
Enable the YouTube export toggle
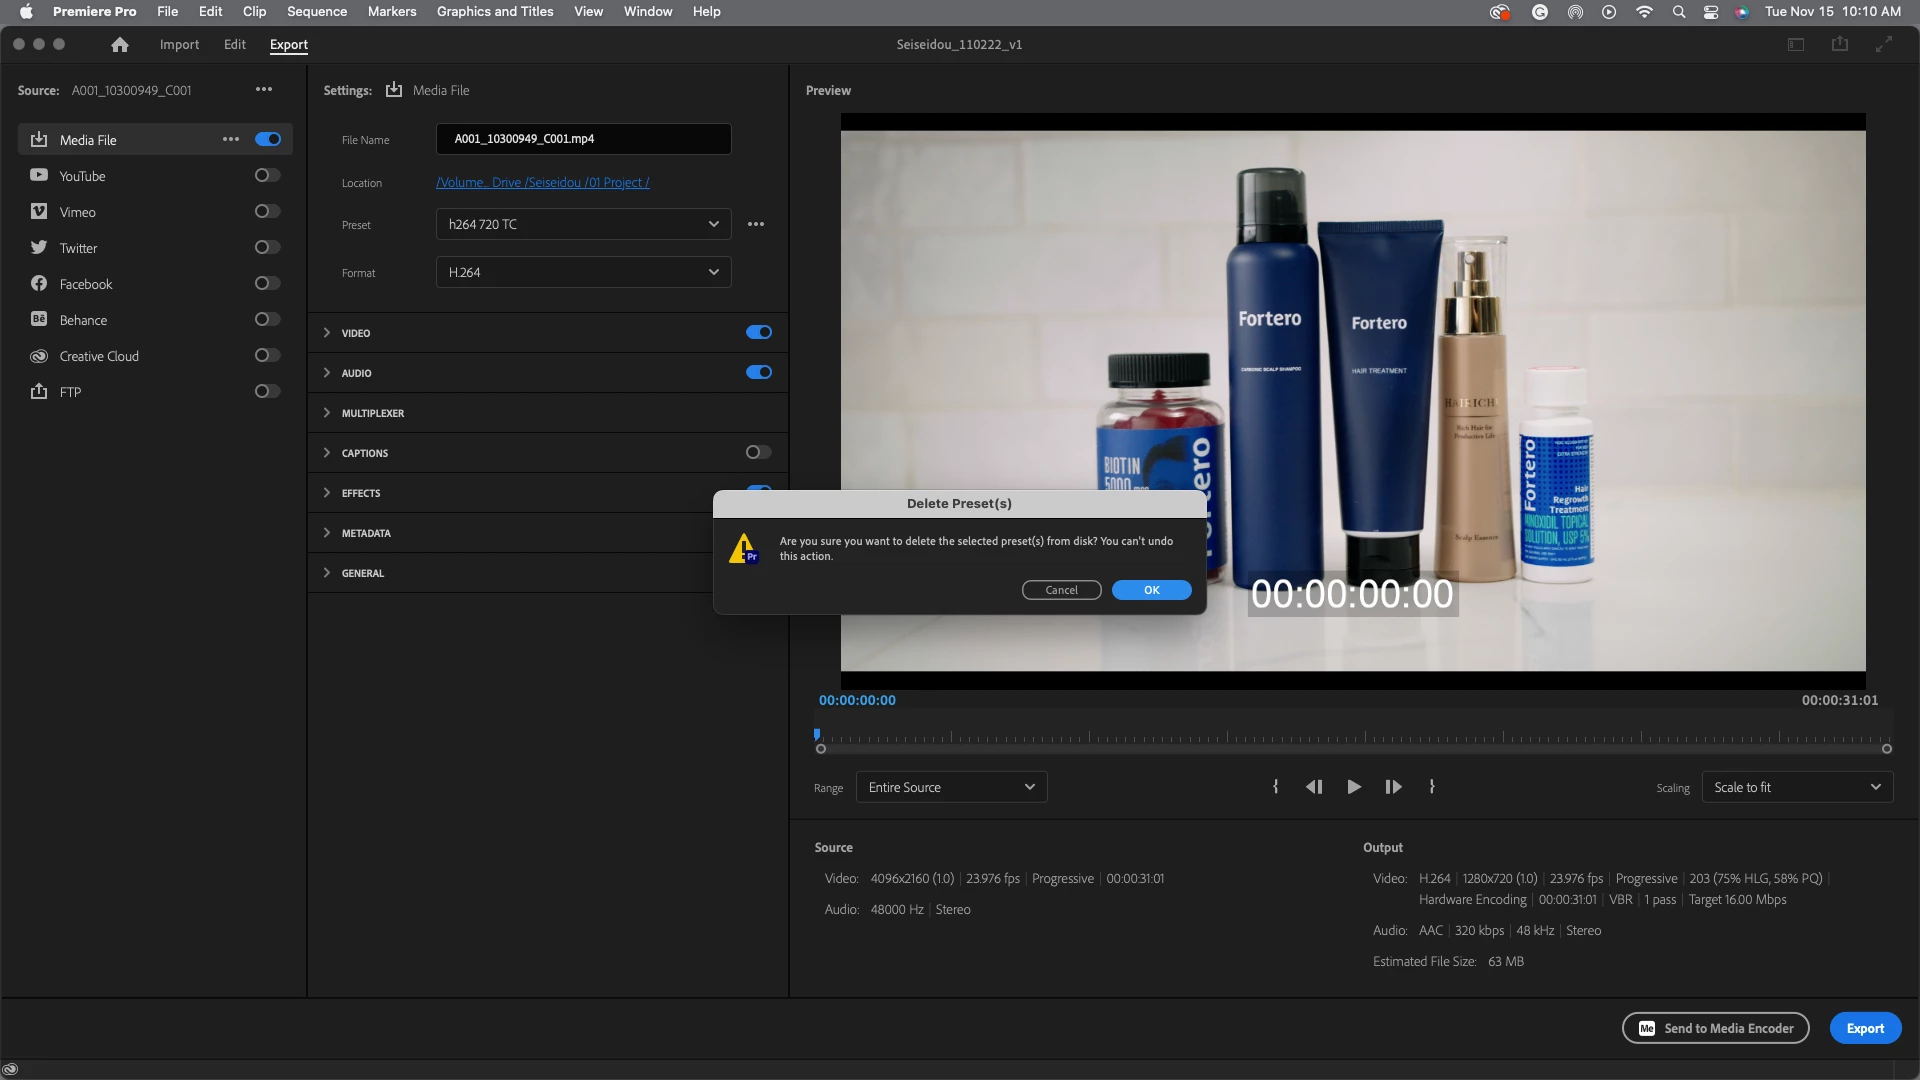(x=267, y=176)
